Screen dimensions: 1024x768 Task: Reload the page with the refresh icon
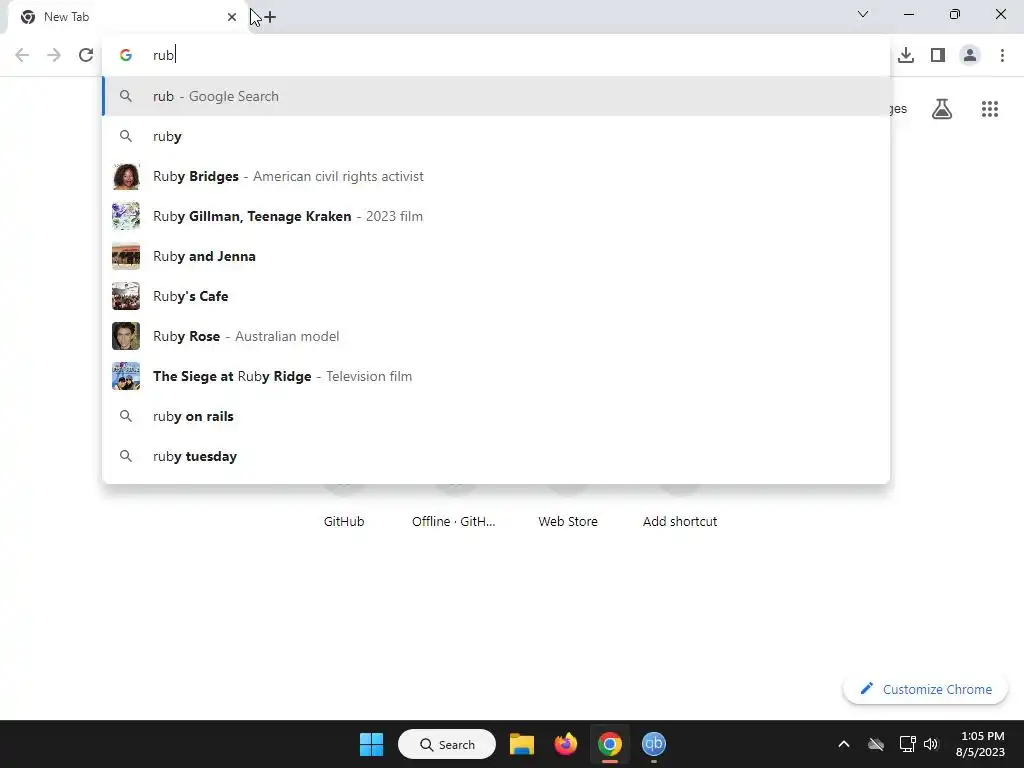pos(86,55)
